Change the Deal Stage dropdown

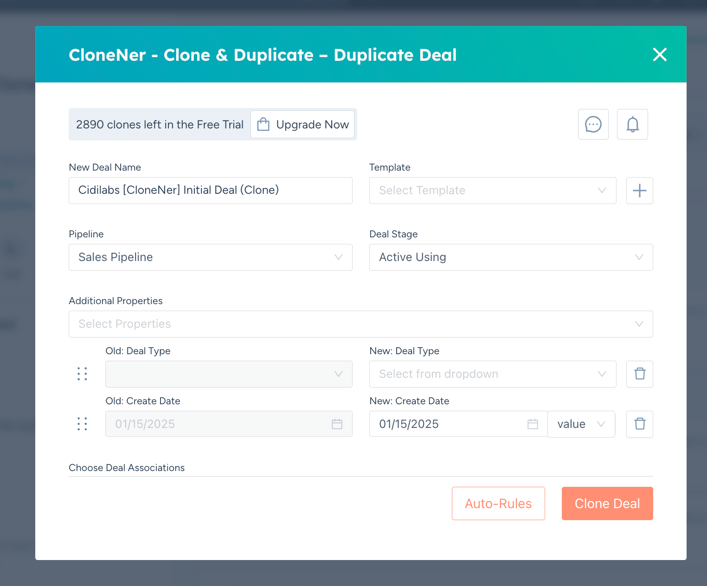pyautogui.click(x=510, y=257)
